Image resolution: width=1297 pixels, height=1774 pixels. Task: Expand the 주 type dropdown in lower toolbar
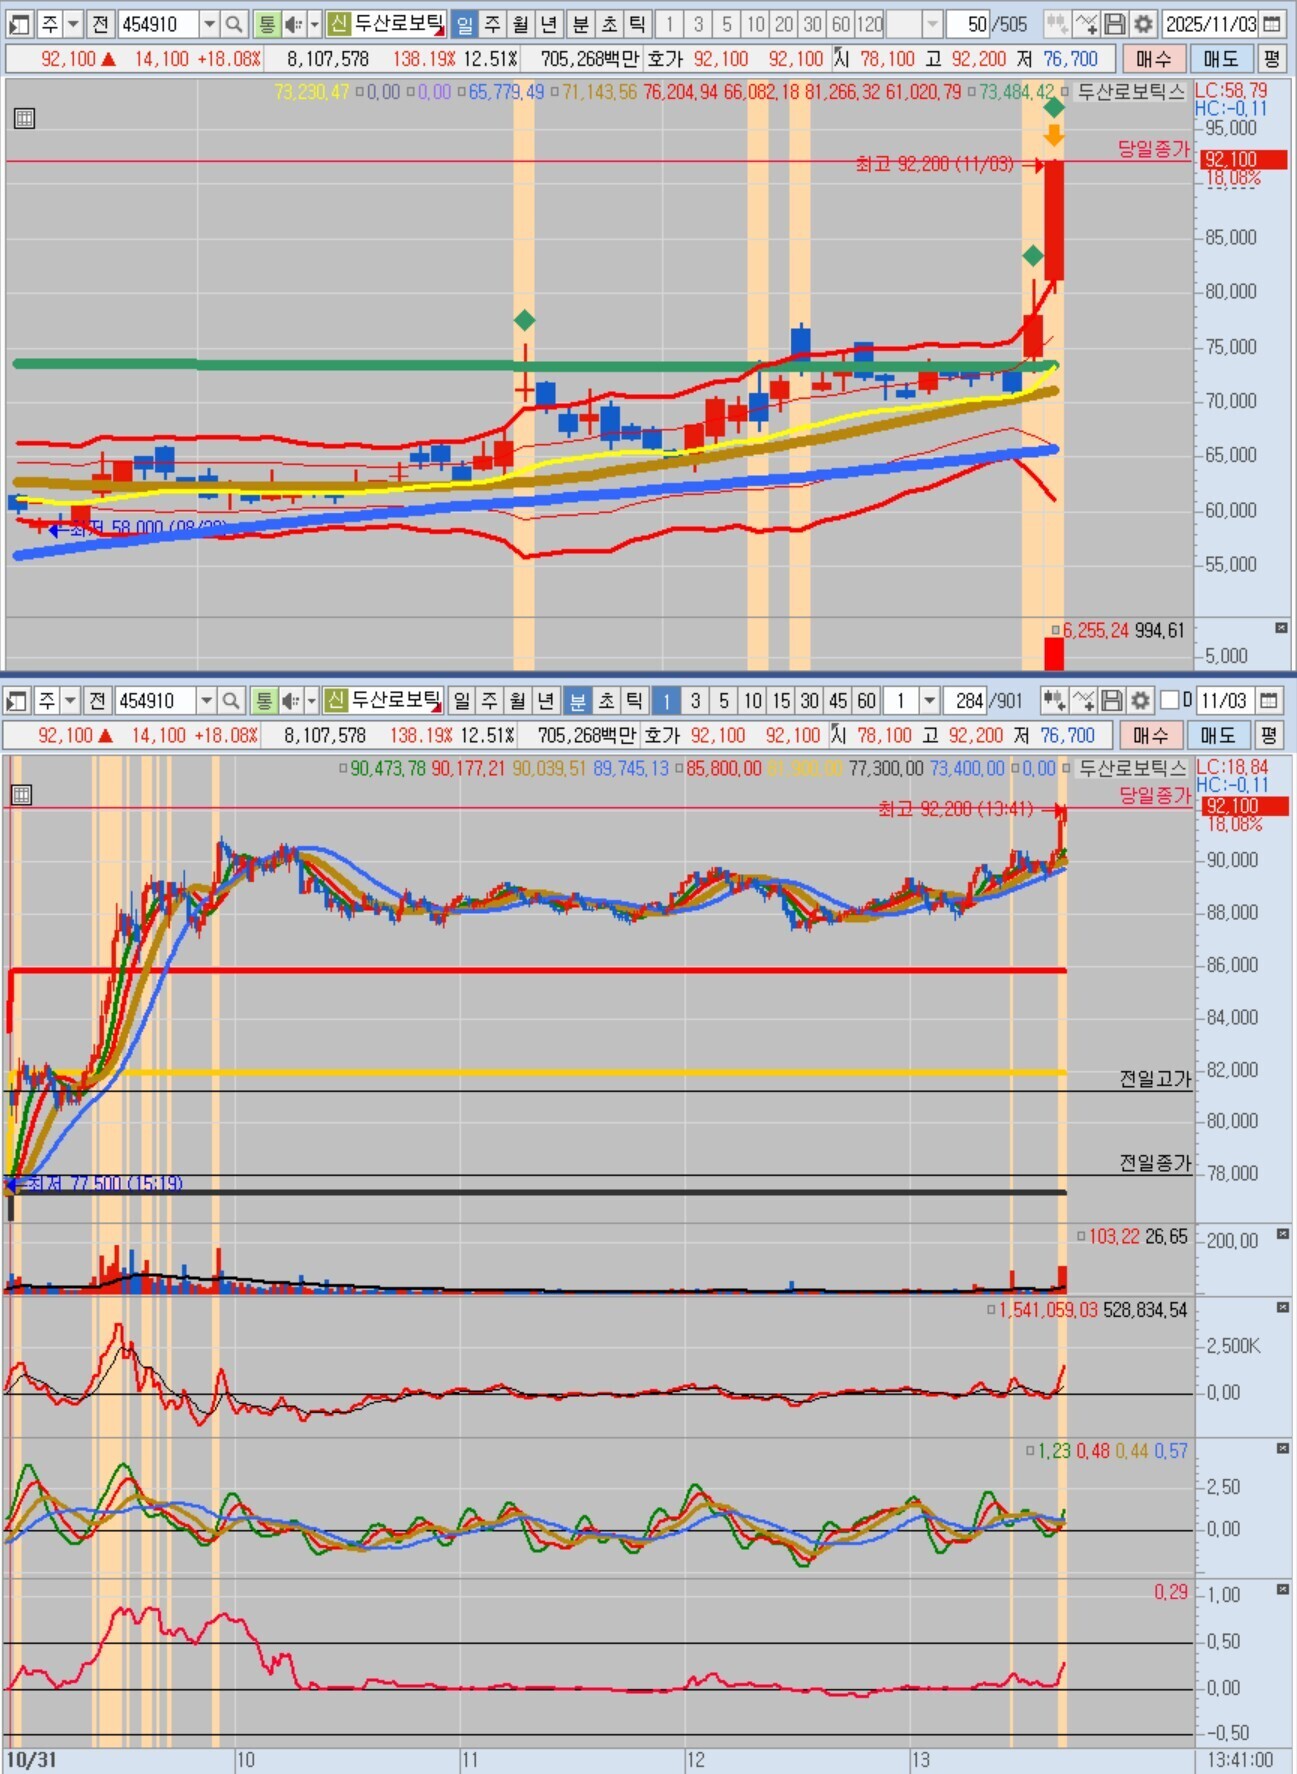click(x=70, y=700)
